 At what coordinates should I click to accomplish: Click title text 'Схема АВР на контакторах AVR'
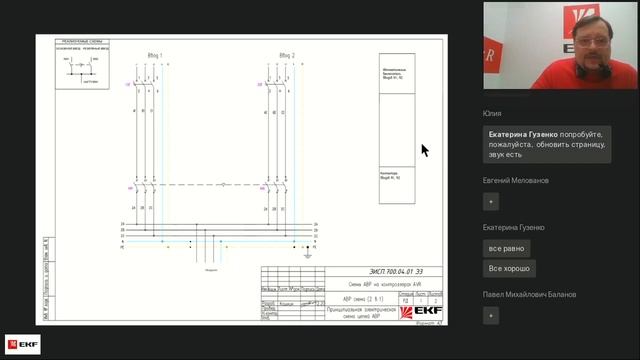tap(384, 284)
